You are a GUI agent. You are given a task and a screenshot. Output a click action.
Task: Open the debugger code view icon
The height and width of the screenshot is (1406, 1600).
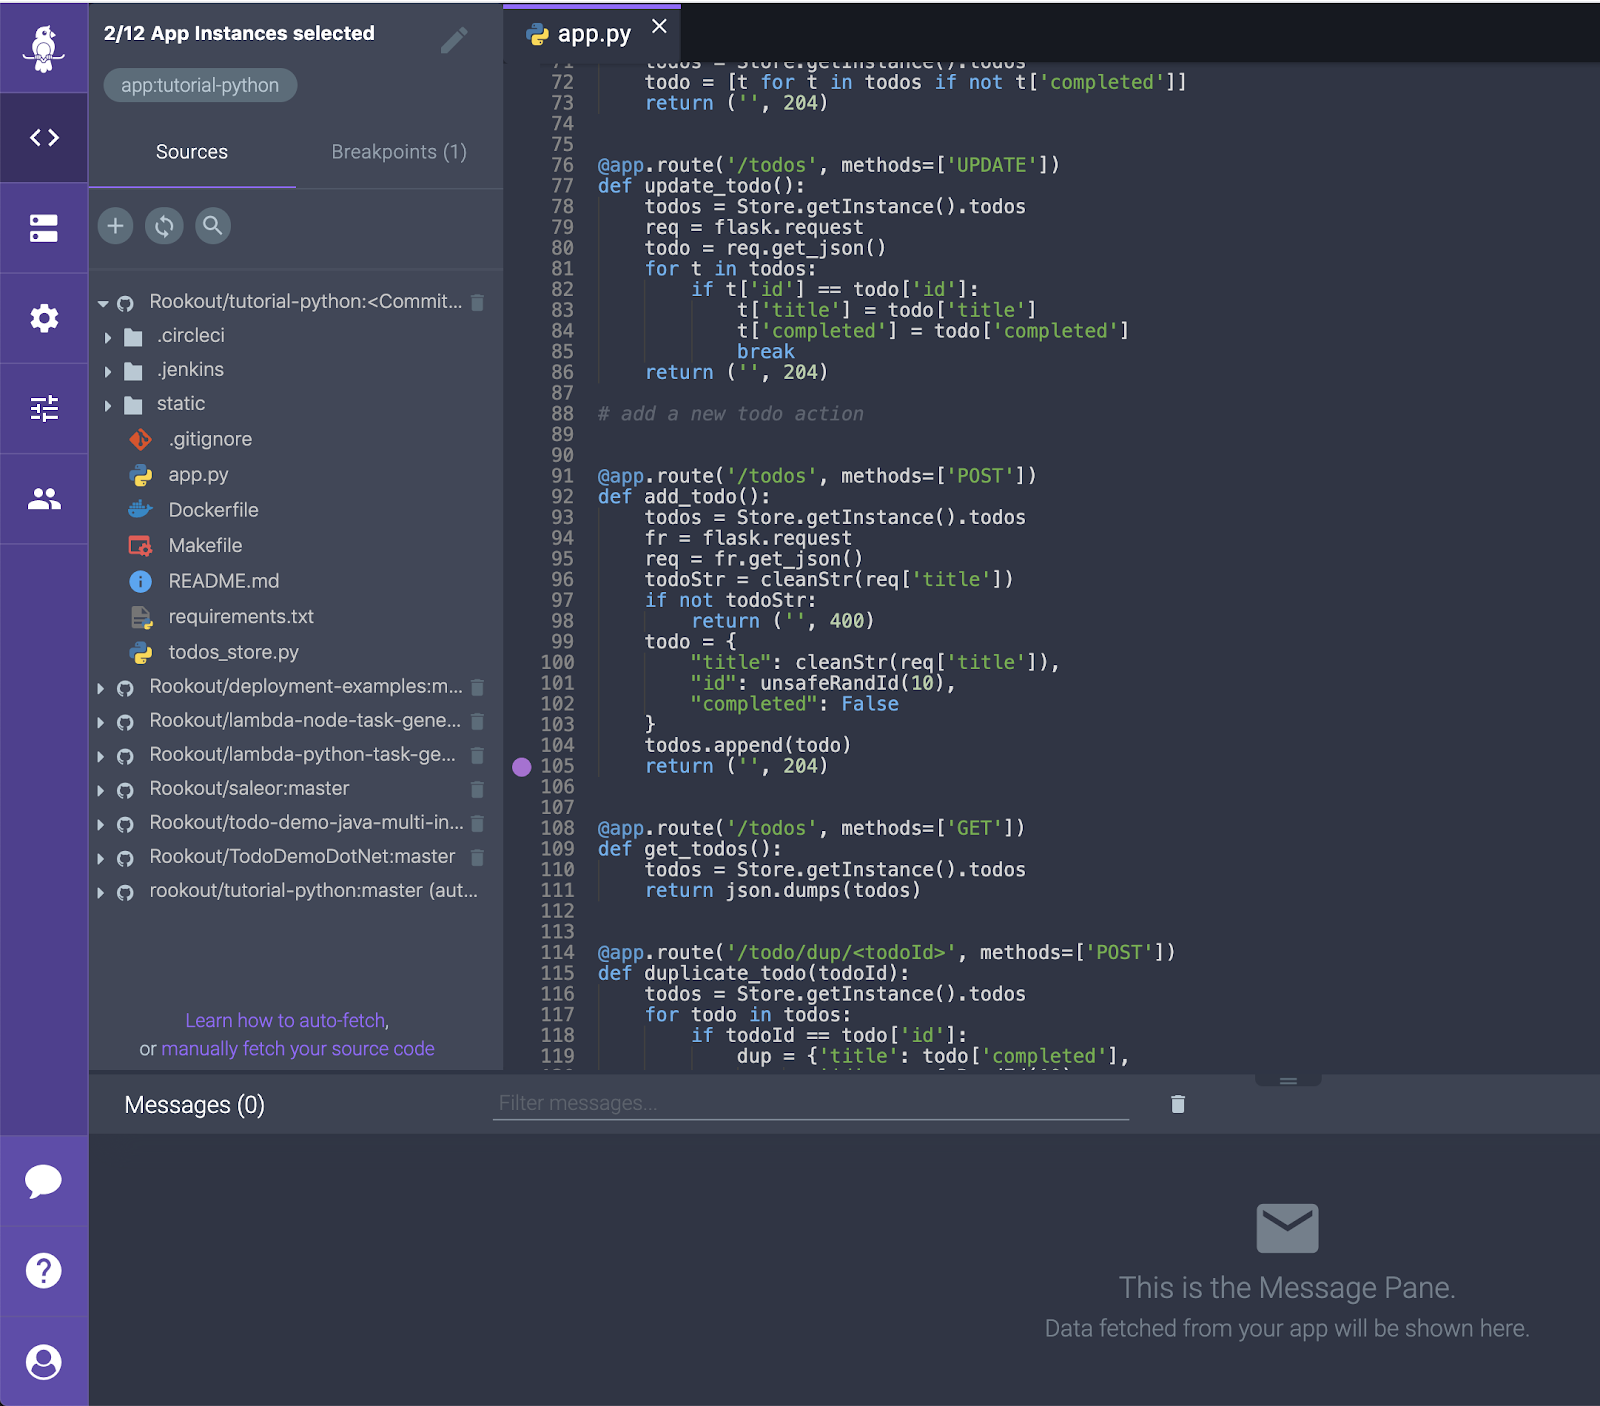point(44,137)
